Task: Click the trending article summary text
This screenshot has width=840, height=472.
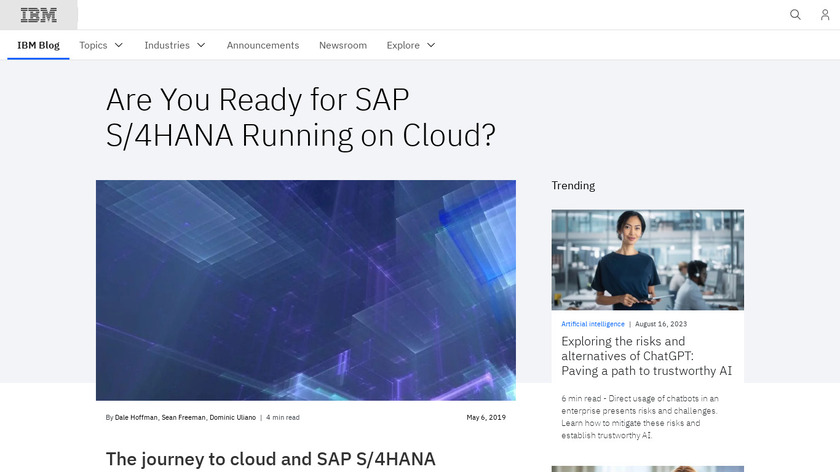Action: tap(640, 417)
